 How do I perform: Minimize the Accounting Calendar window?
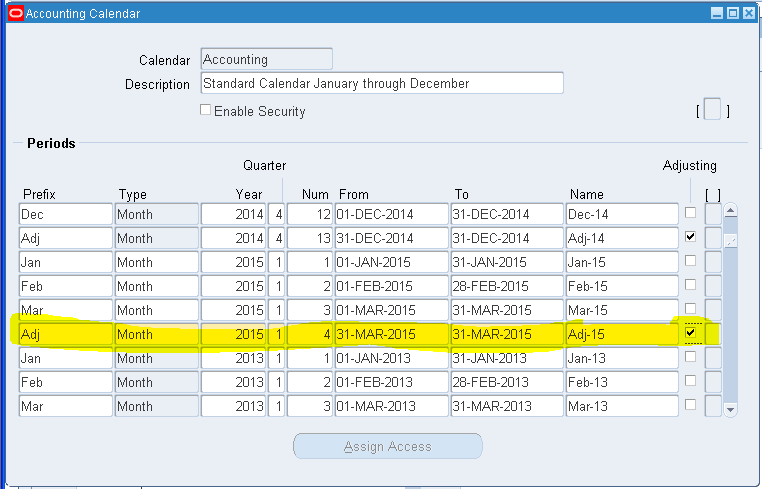(x=717, y=14)
